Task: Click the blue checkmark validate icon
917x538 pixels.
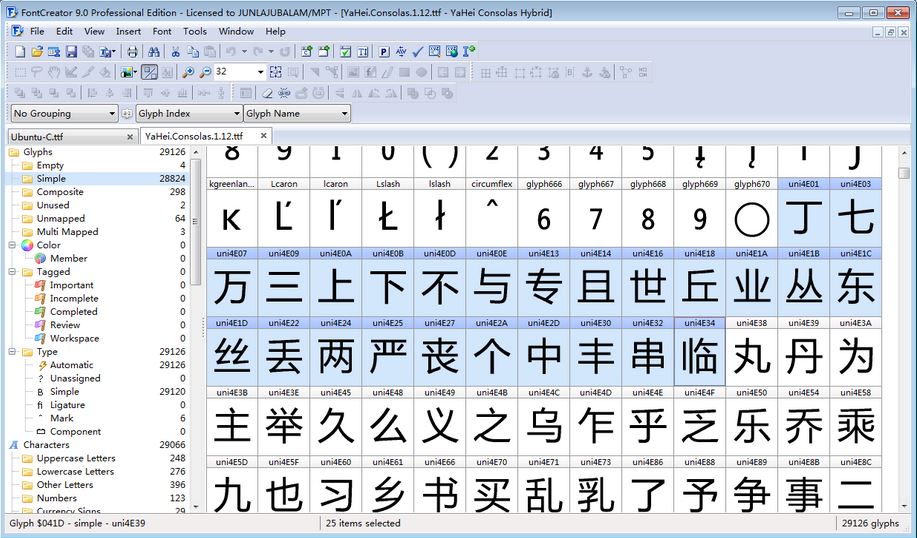Action: pyautogui.click(x=418, y=52)
